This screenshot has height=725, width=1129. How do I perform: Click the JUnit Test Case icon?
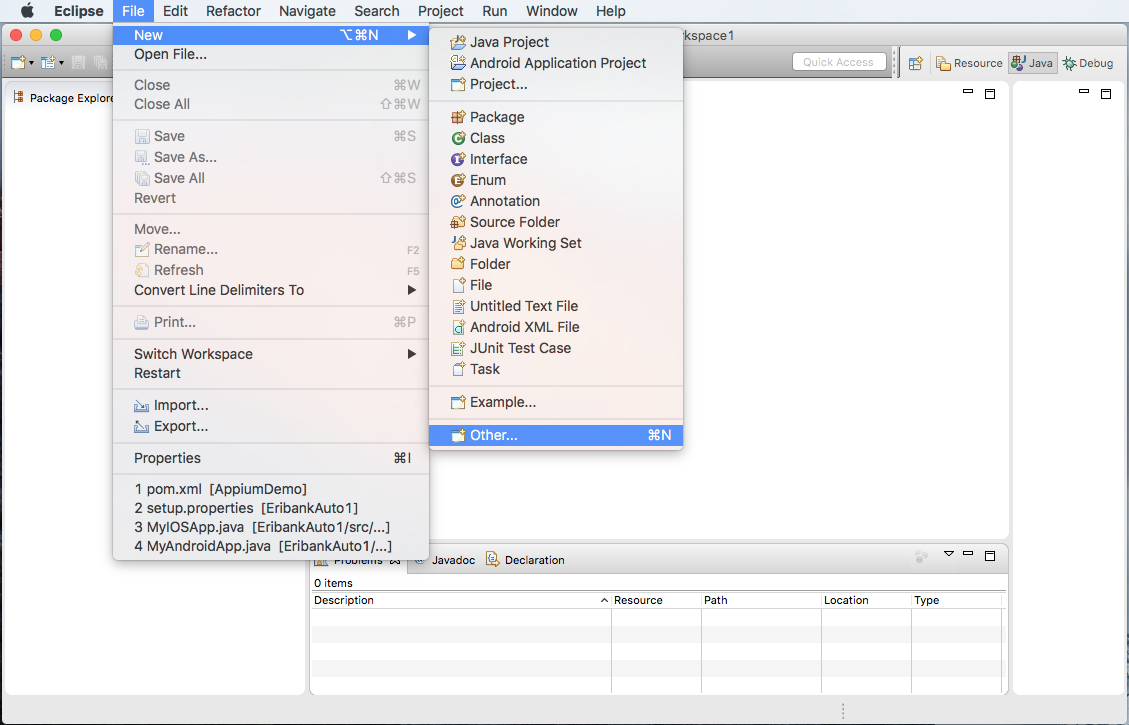pyautogui.click(x=457, y=348)
